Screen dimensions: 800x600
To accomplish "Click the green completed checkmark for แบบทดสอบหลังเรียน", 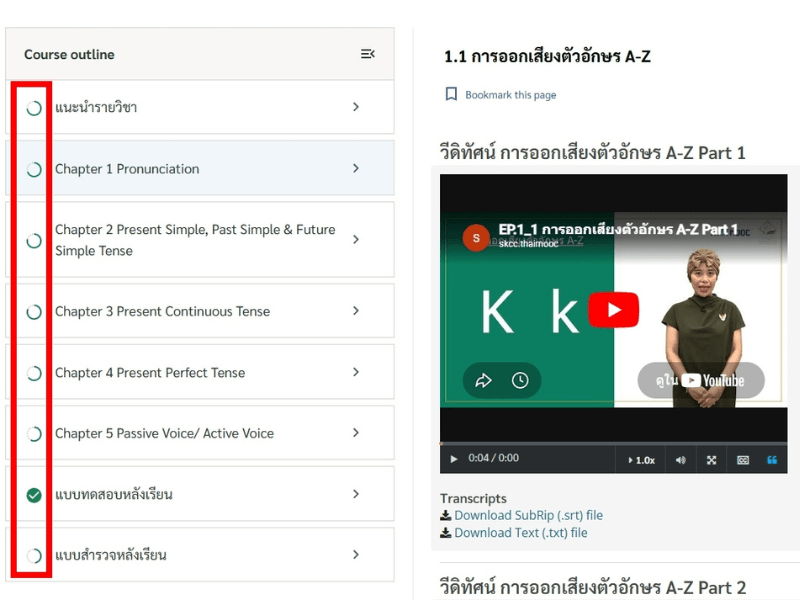I will pyautogui.click(x=34, y=495).
